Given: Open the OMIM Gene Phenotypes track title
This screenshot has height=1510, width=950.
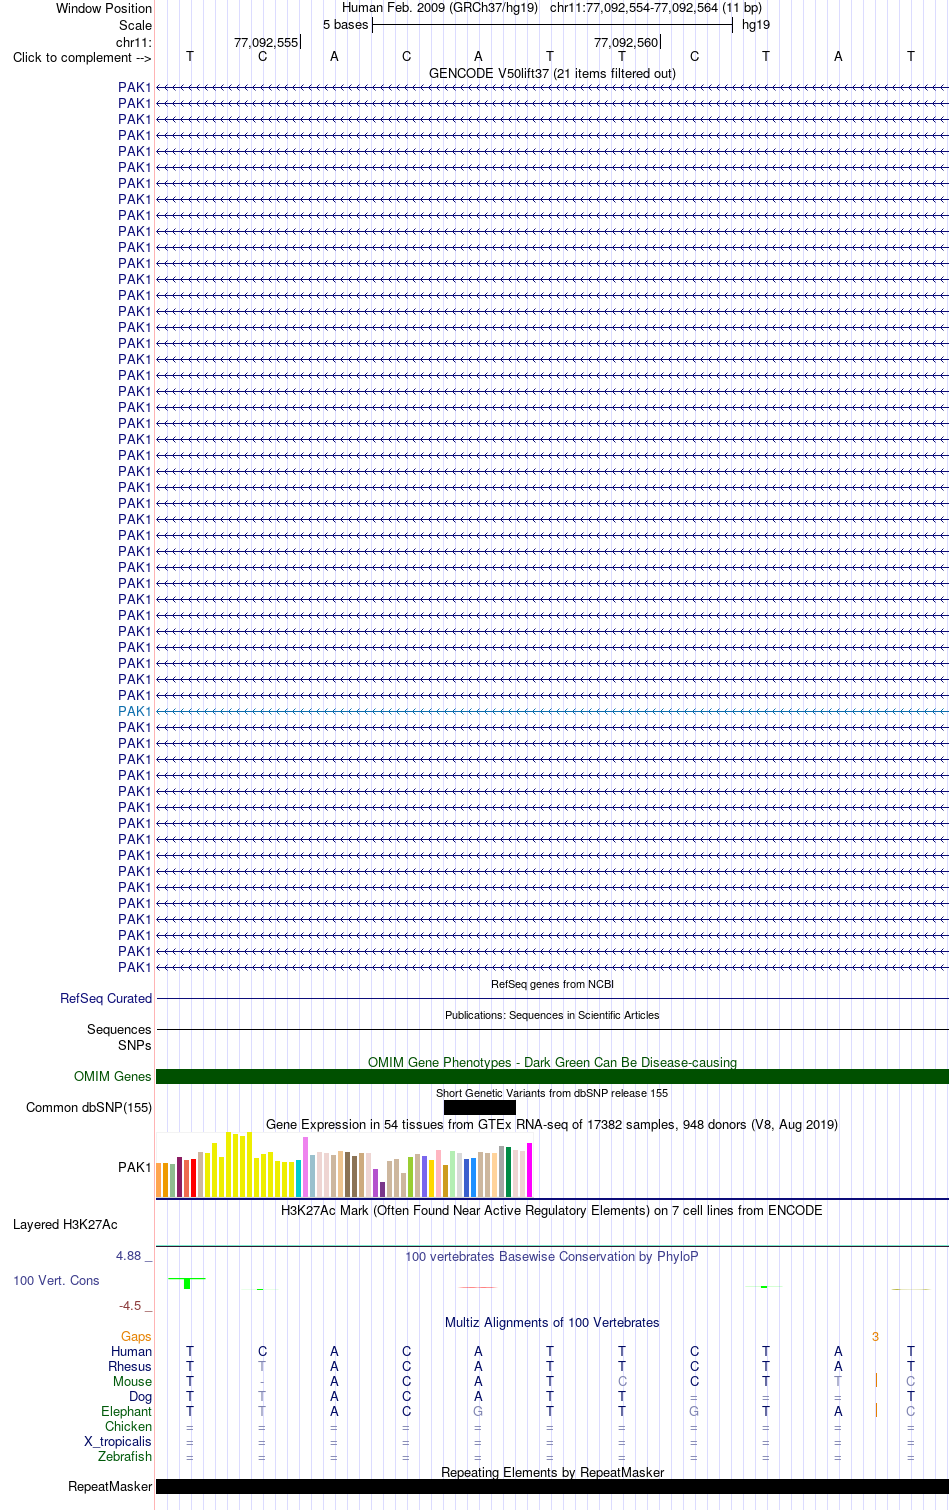Looking at the screenshot, I should point(552,1062).
